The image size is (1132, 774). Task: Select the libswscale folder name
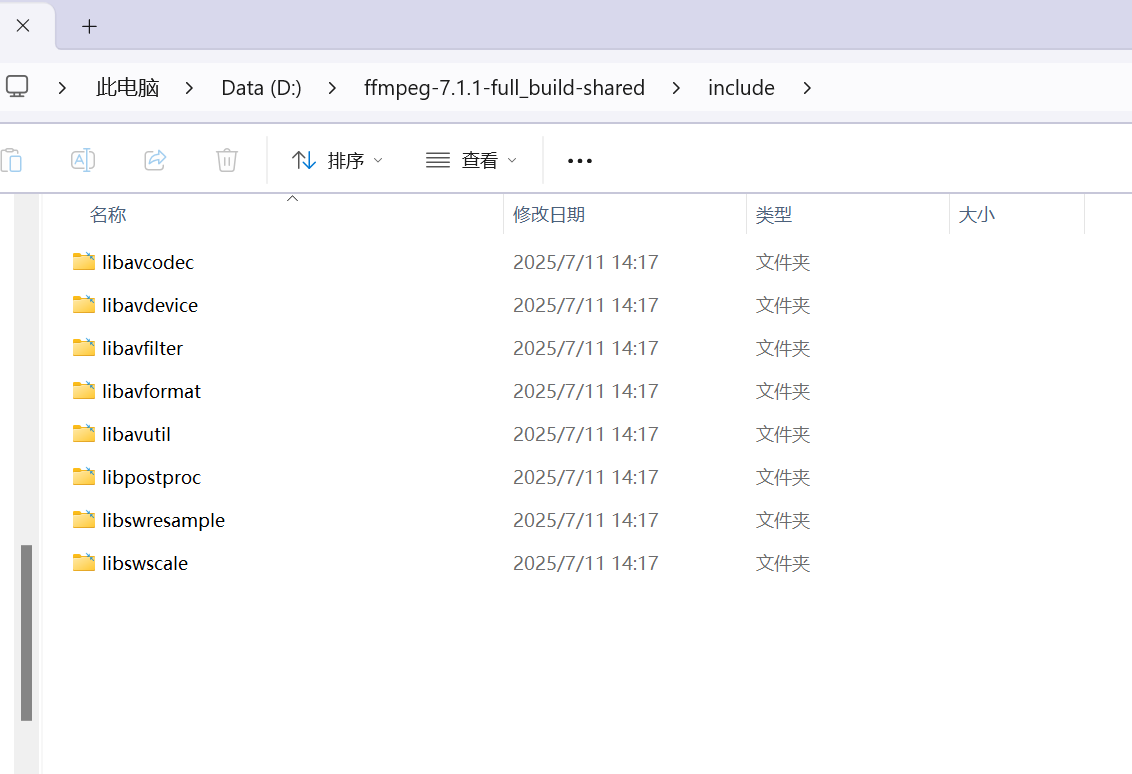click(145, 563)
